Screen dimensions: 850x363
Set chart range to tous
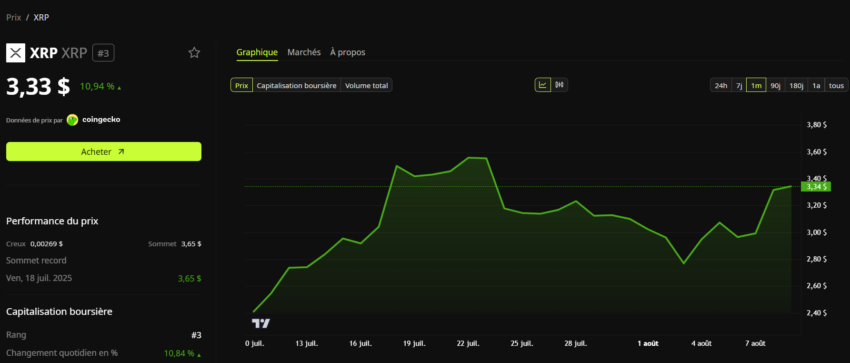click(836, 86)
